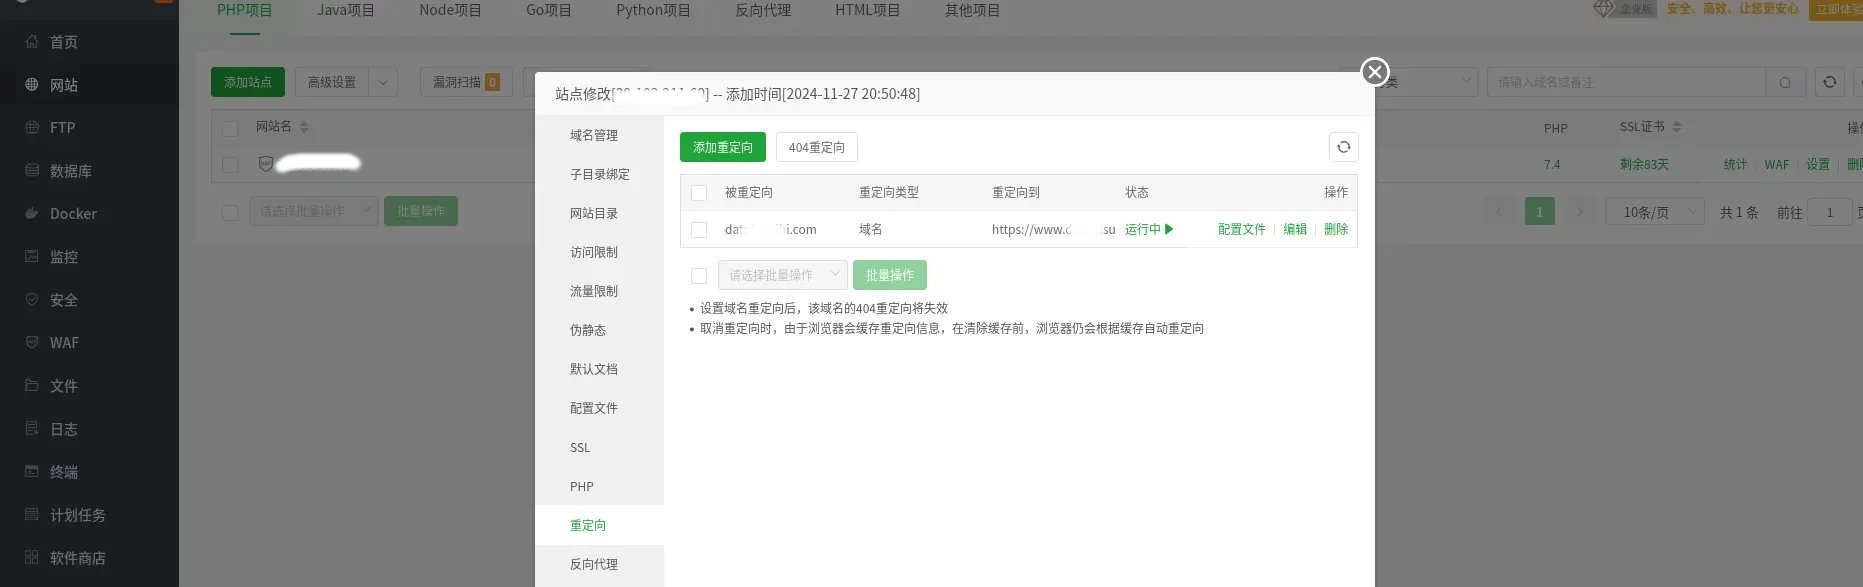Check the website row checkbox behind dialog

click(230, 165)
